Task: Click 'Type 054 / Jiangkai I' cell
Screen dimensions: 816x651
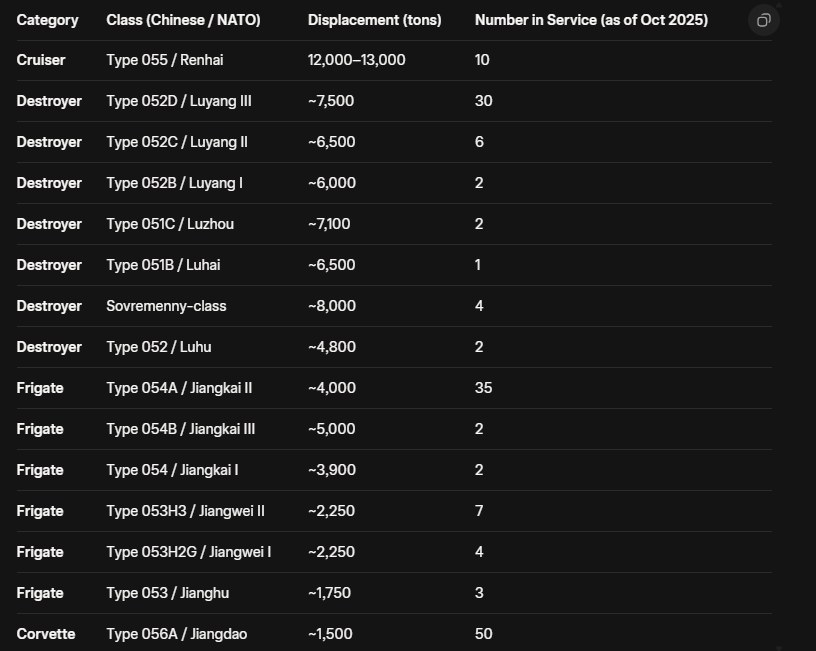Action: pyautogui.click(x=172, y=470)
